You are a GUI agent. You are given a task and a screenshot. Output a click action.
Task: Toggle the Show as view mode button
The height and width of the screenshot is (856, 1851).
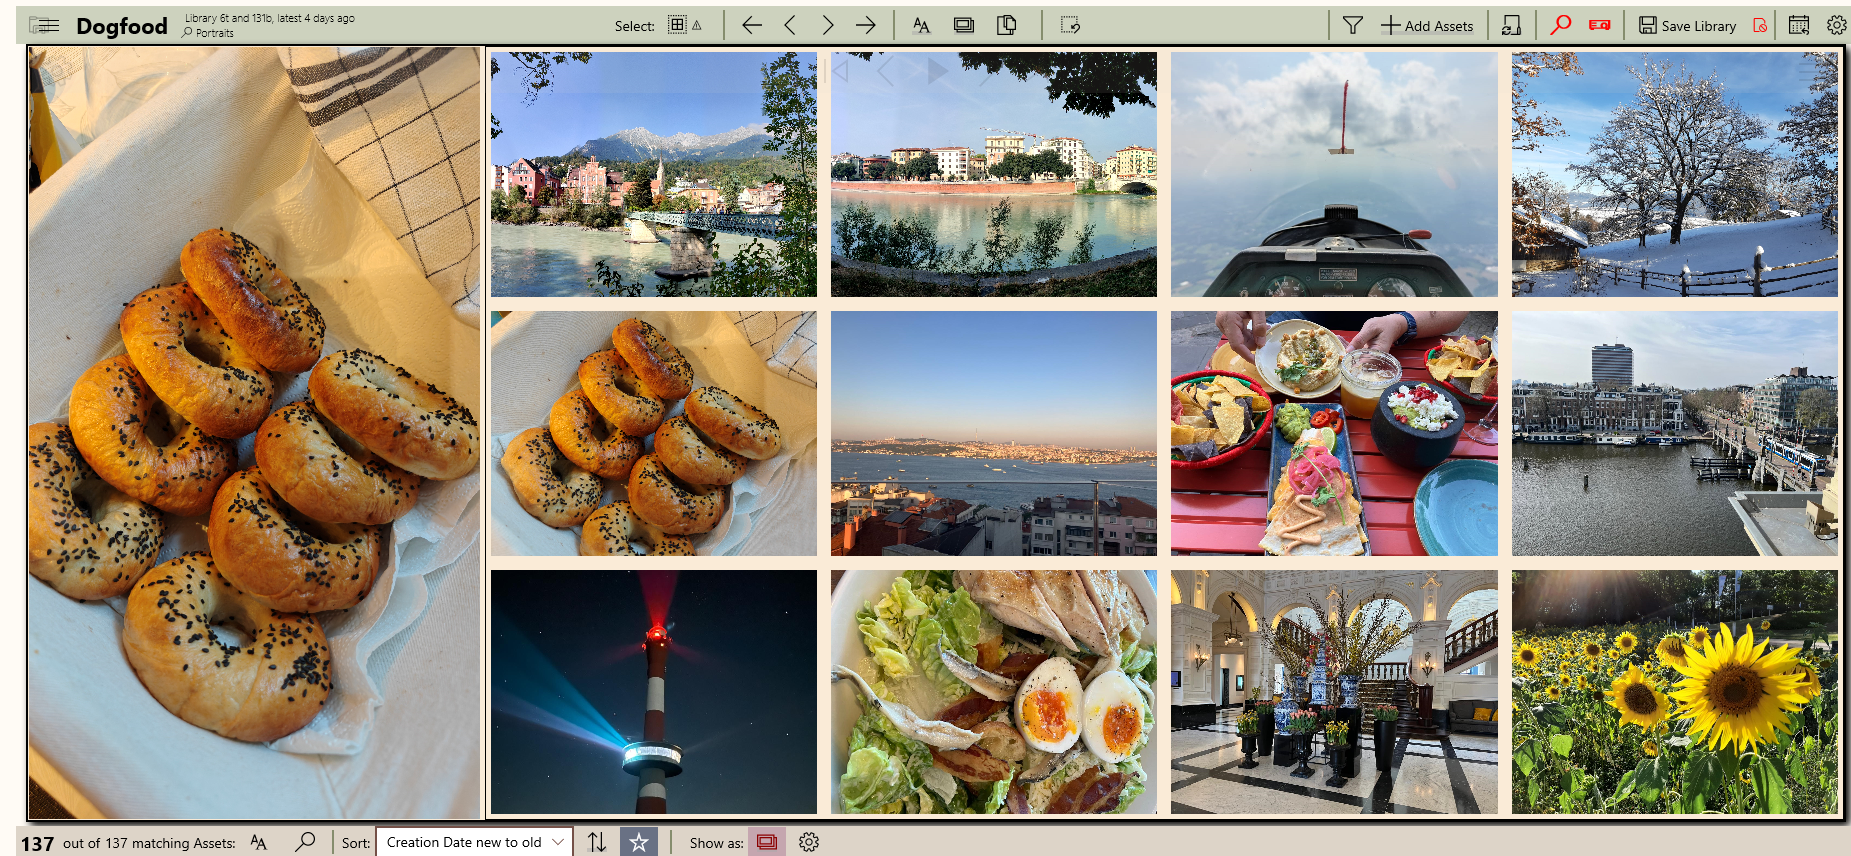tap(767, 842)
